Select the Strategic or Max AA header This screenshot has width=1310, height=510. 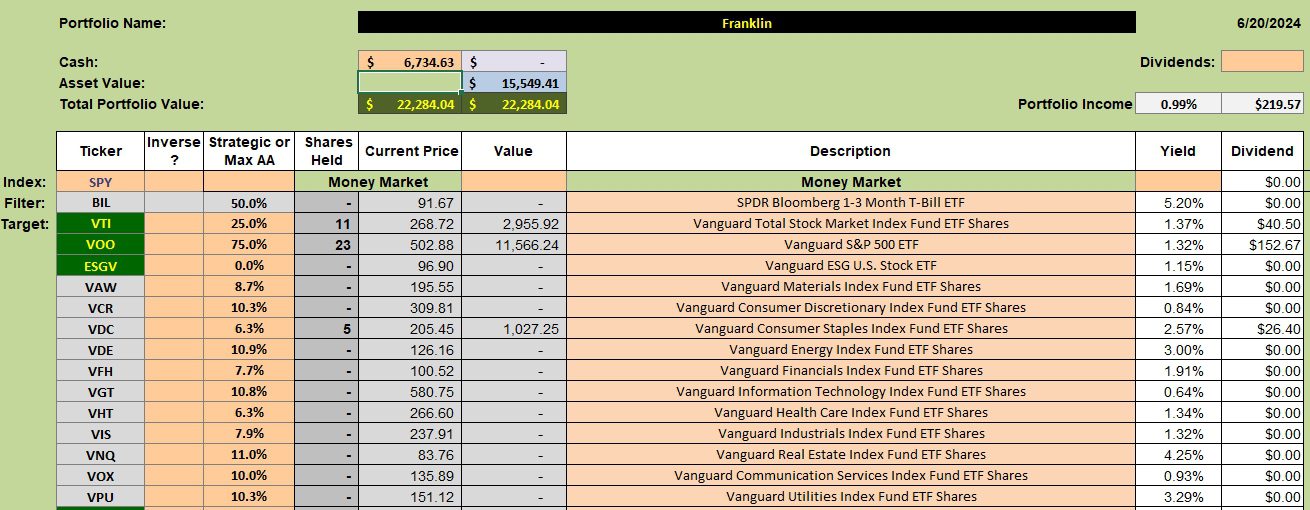(250, 151)
